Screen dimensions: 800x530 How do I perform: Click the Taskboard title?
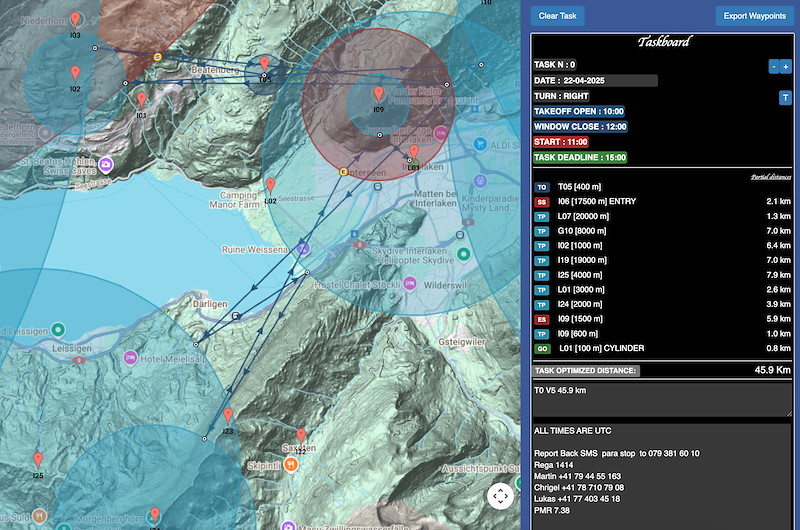(663, 42)
